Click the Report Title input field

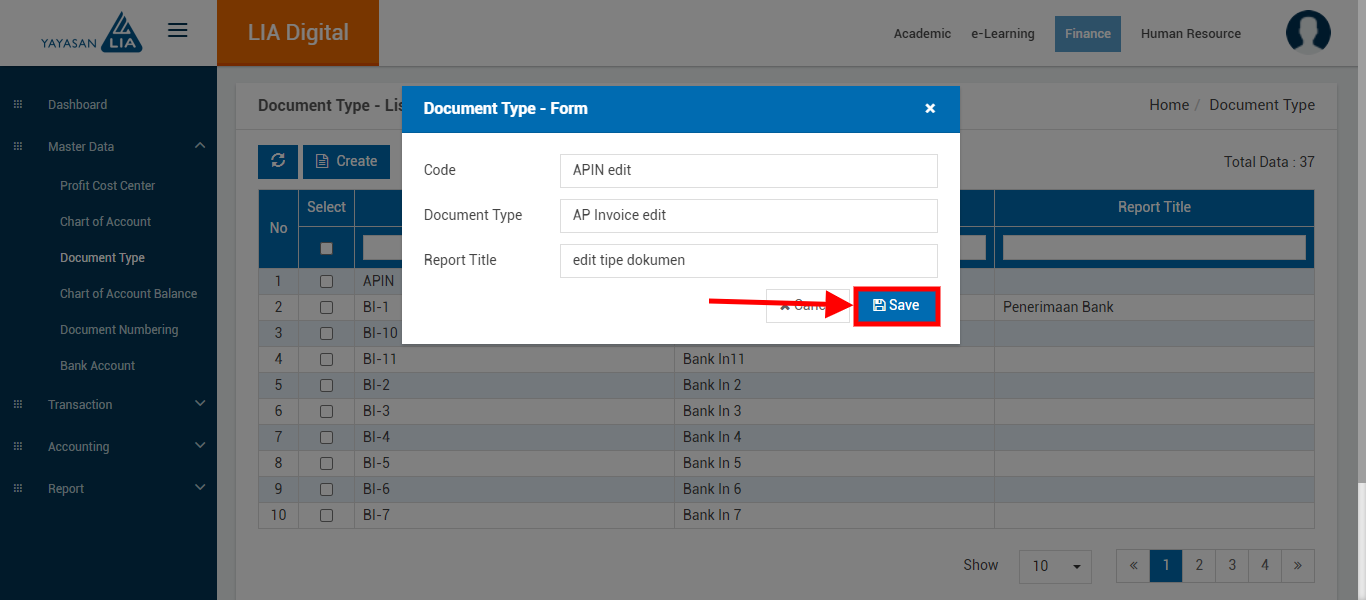[x=748, y=261]
